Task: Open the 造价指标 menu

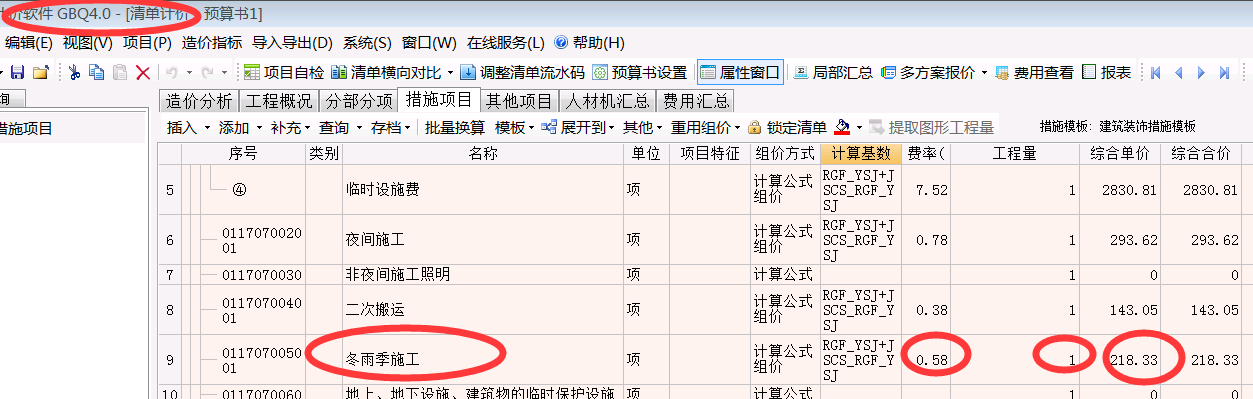Action: 212,43
